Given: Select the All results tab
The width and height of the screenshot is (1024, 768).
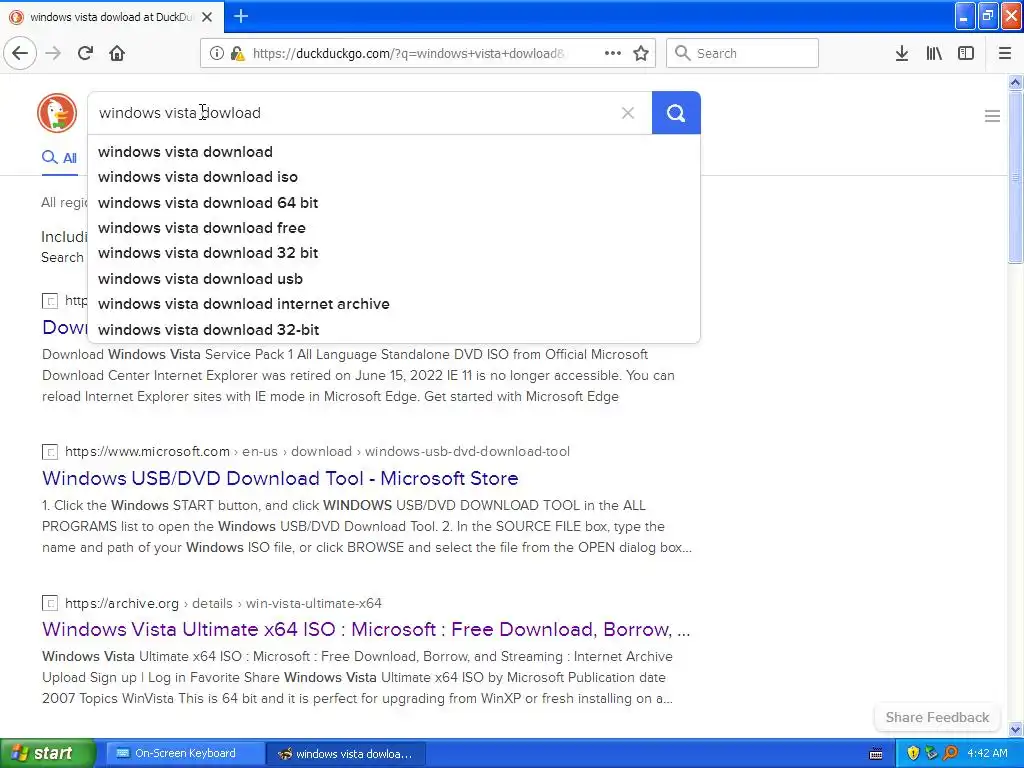Looking at the screenshot, I should [x=59, y=157].
